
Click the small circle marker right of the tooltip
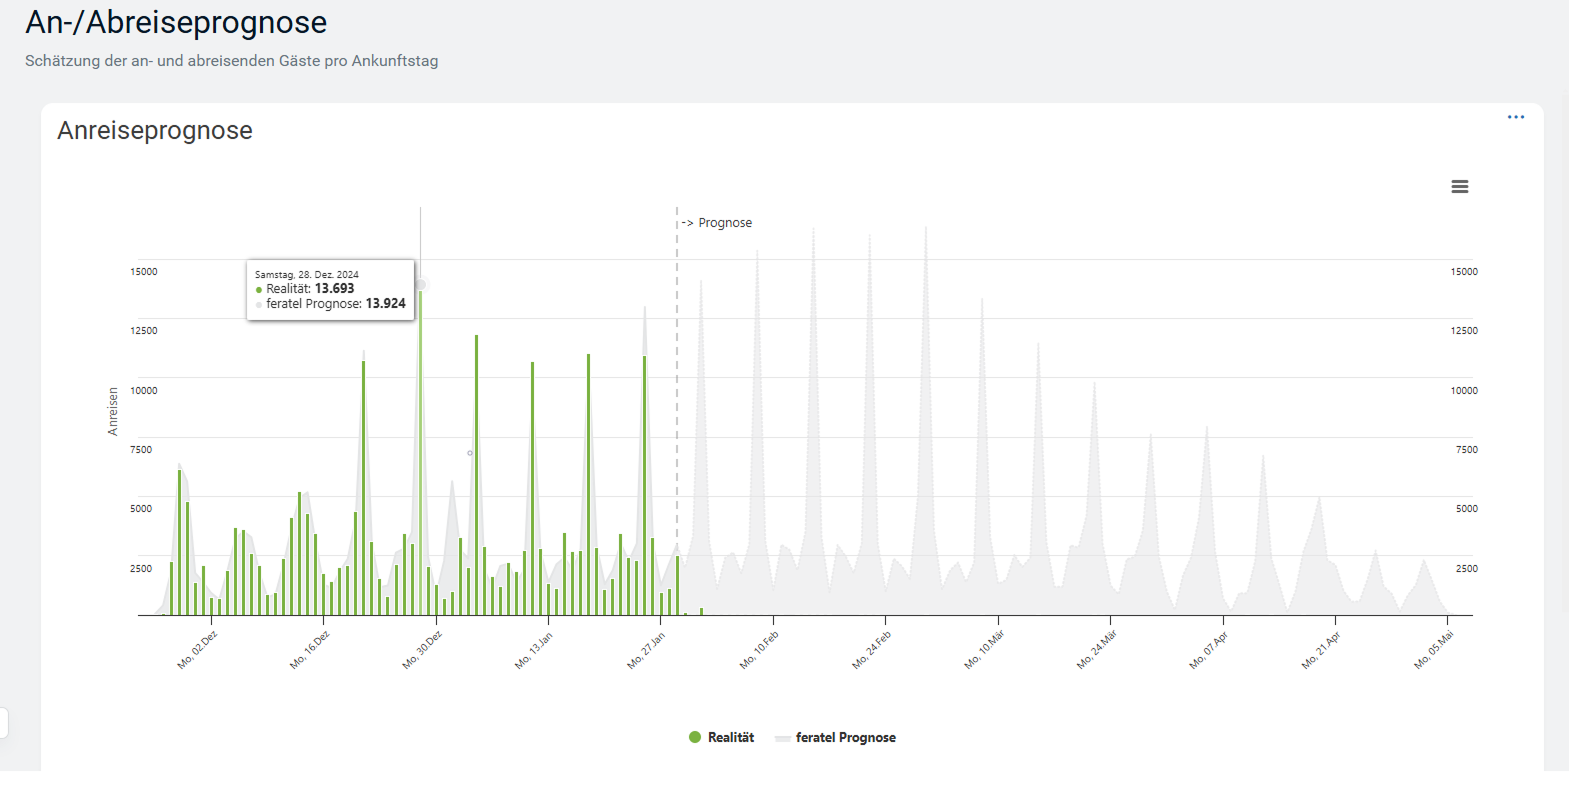470,453
